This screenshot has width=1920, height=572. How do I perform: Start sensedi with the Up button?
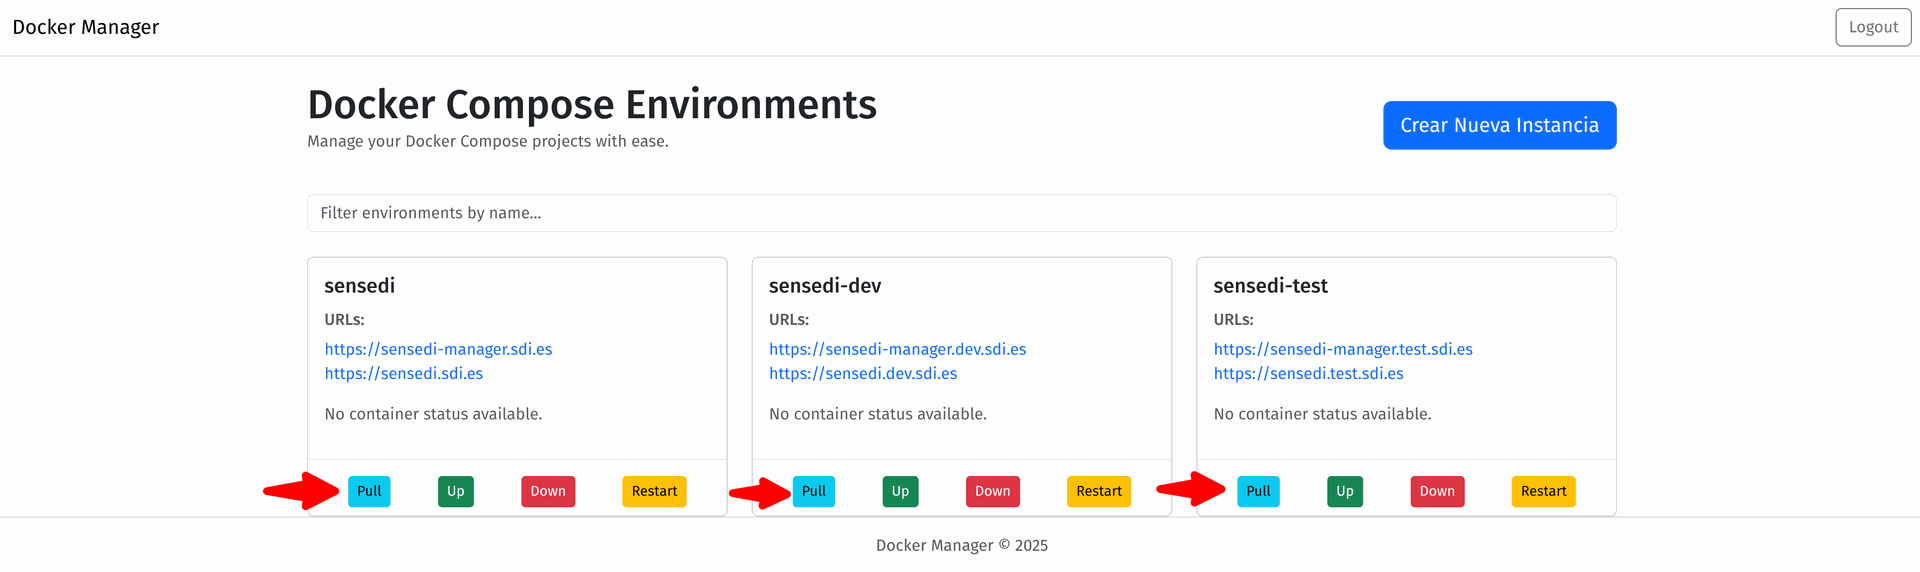pyautogui.click(x=455, y=491)
